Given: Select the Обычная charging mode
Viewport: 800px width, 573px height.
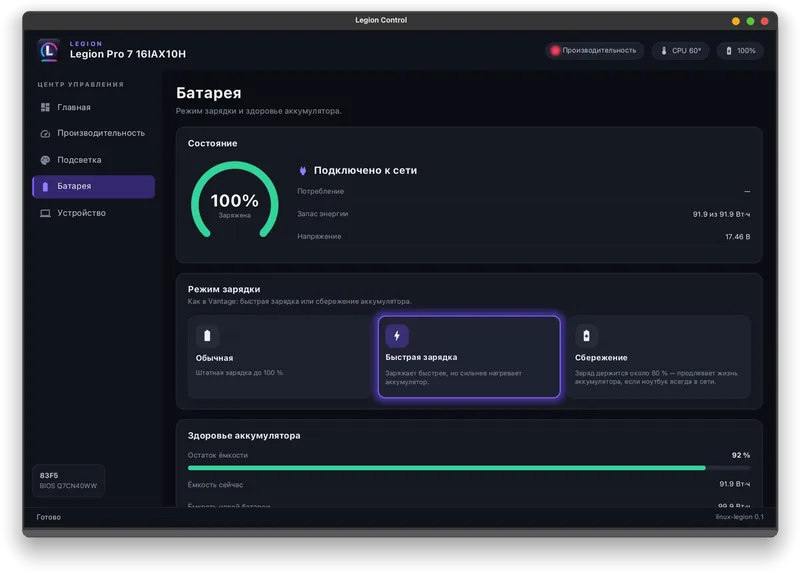Looking at the screenshot, I should (x=280, y=357).
